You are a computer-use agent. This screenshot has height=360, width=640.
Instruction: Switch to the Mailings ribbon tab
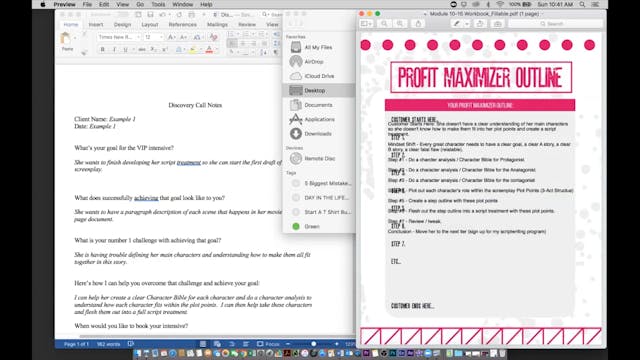[217, 24]
